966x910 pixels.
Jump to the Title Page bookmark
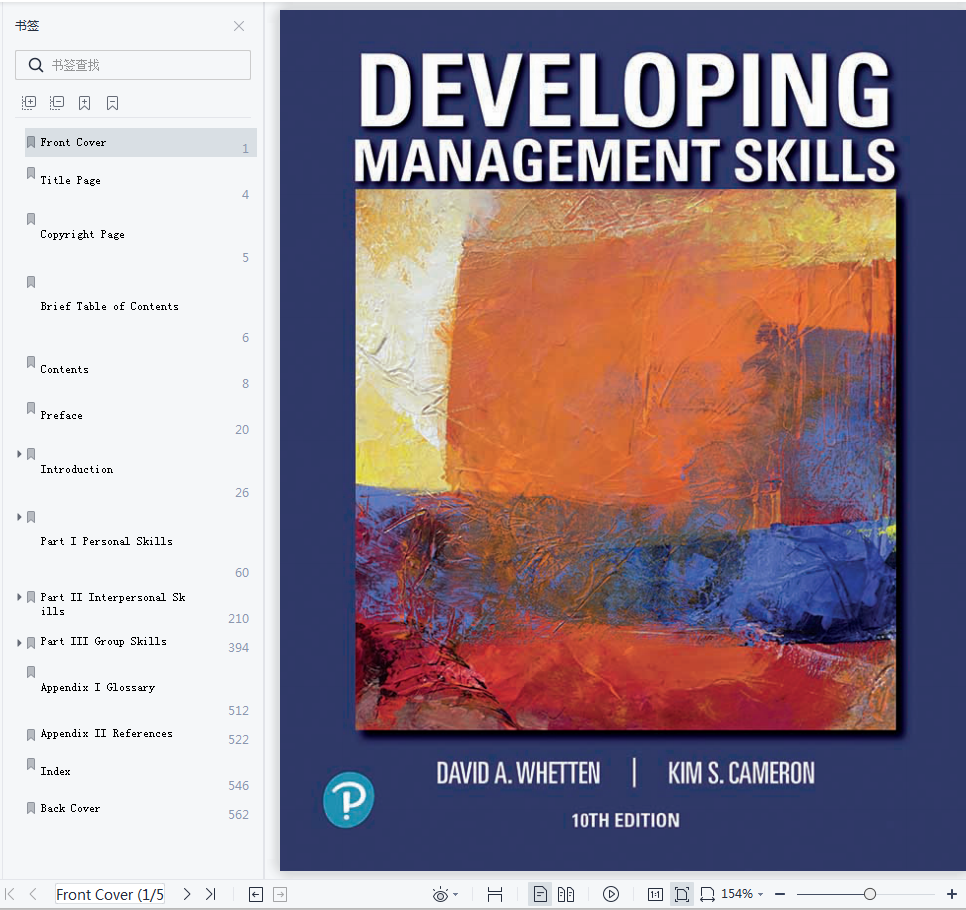70,181
